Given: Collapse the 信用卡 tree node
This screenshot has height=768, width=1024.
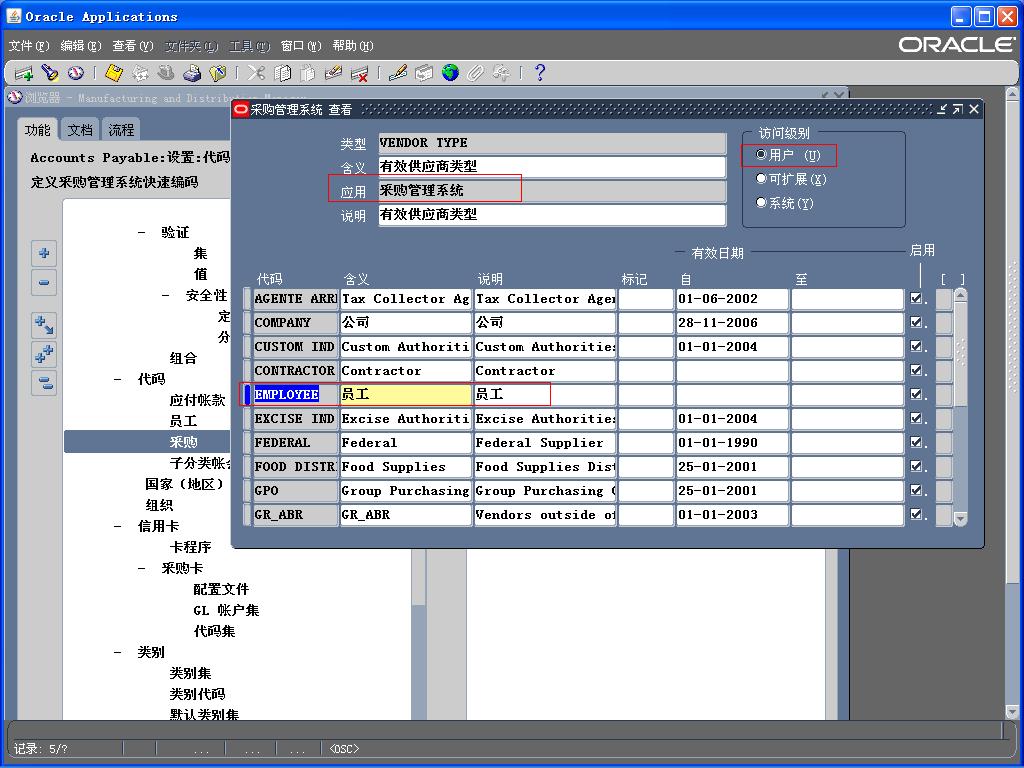Looking at the screenshot, I should [x=118, y=526].
